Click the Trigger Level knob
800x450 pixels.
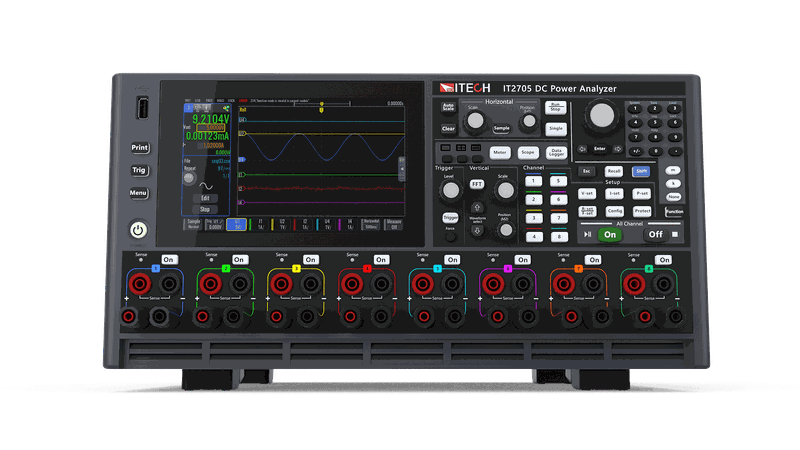tap(451, 190)
